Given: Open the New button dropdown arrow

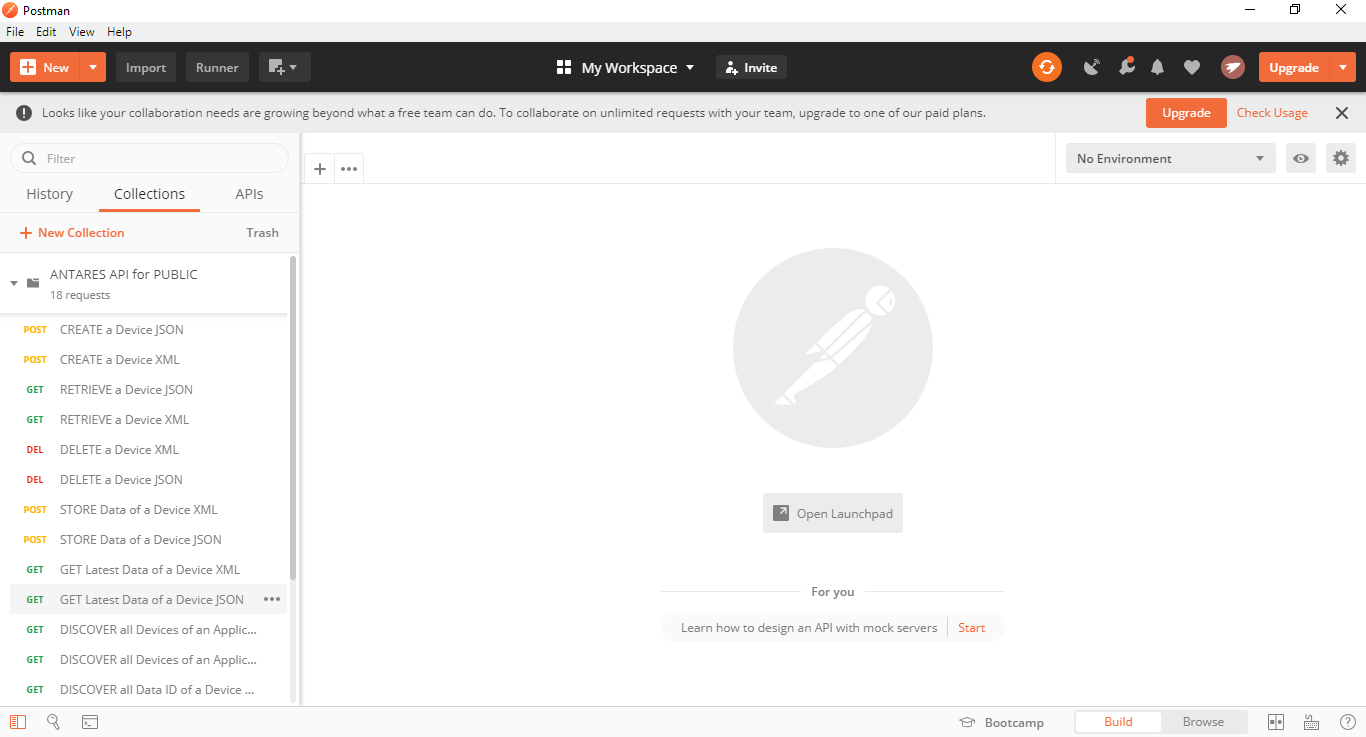Looking at the screenshot, I should pos(92,67).
